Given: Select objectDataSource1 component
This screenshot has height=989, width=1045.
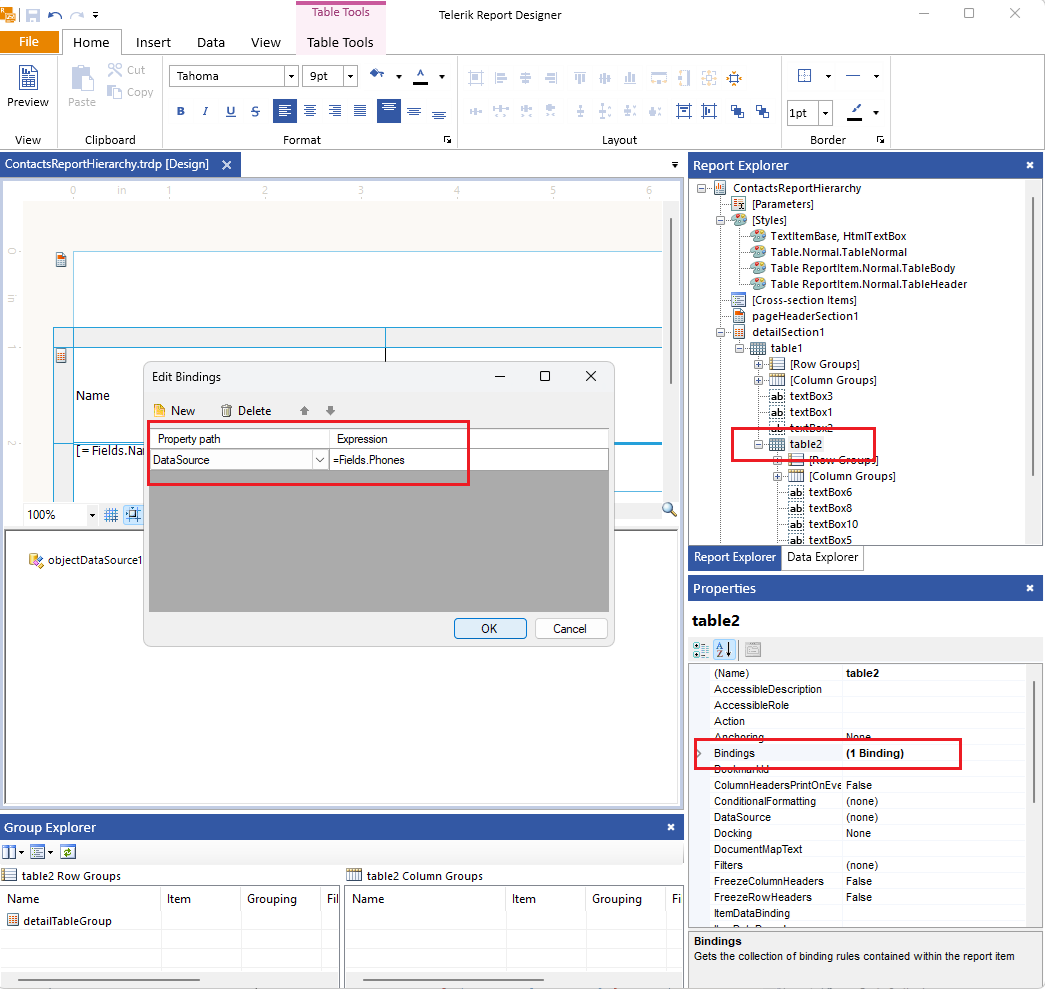Looking at the screenshot, I should tap(86, 560).
